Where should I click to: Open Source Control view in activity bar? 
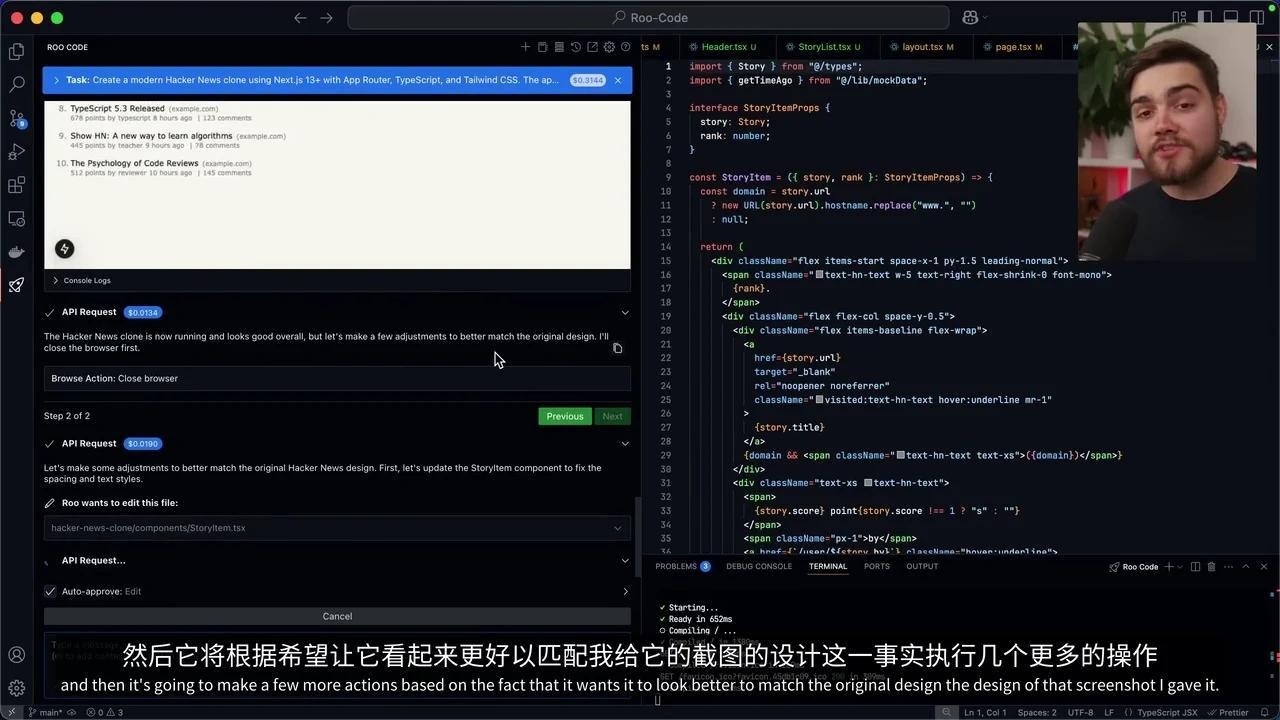pyautogui.click(x=16, y=118)
